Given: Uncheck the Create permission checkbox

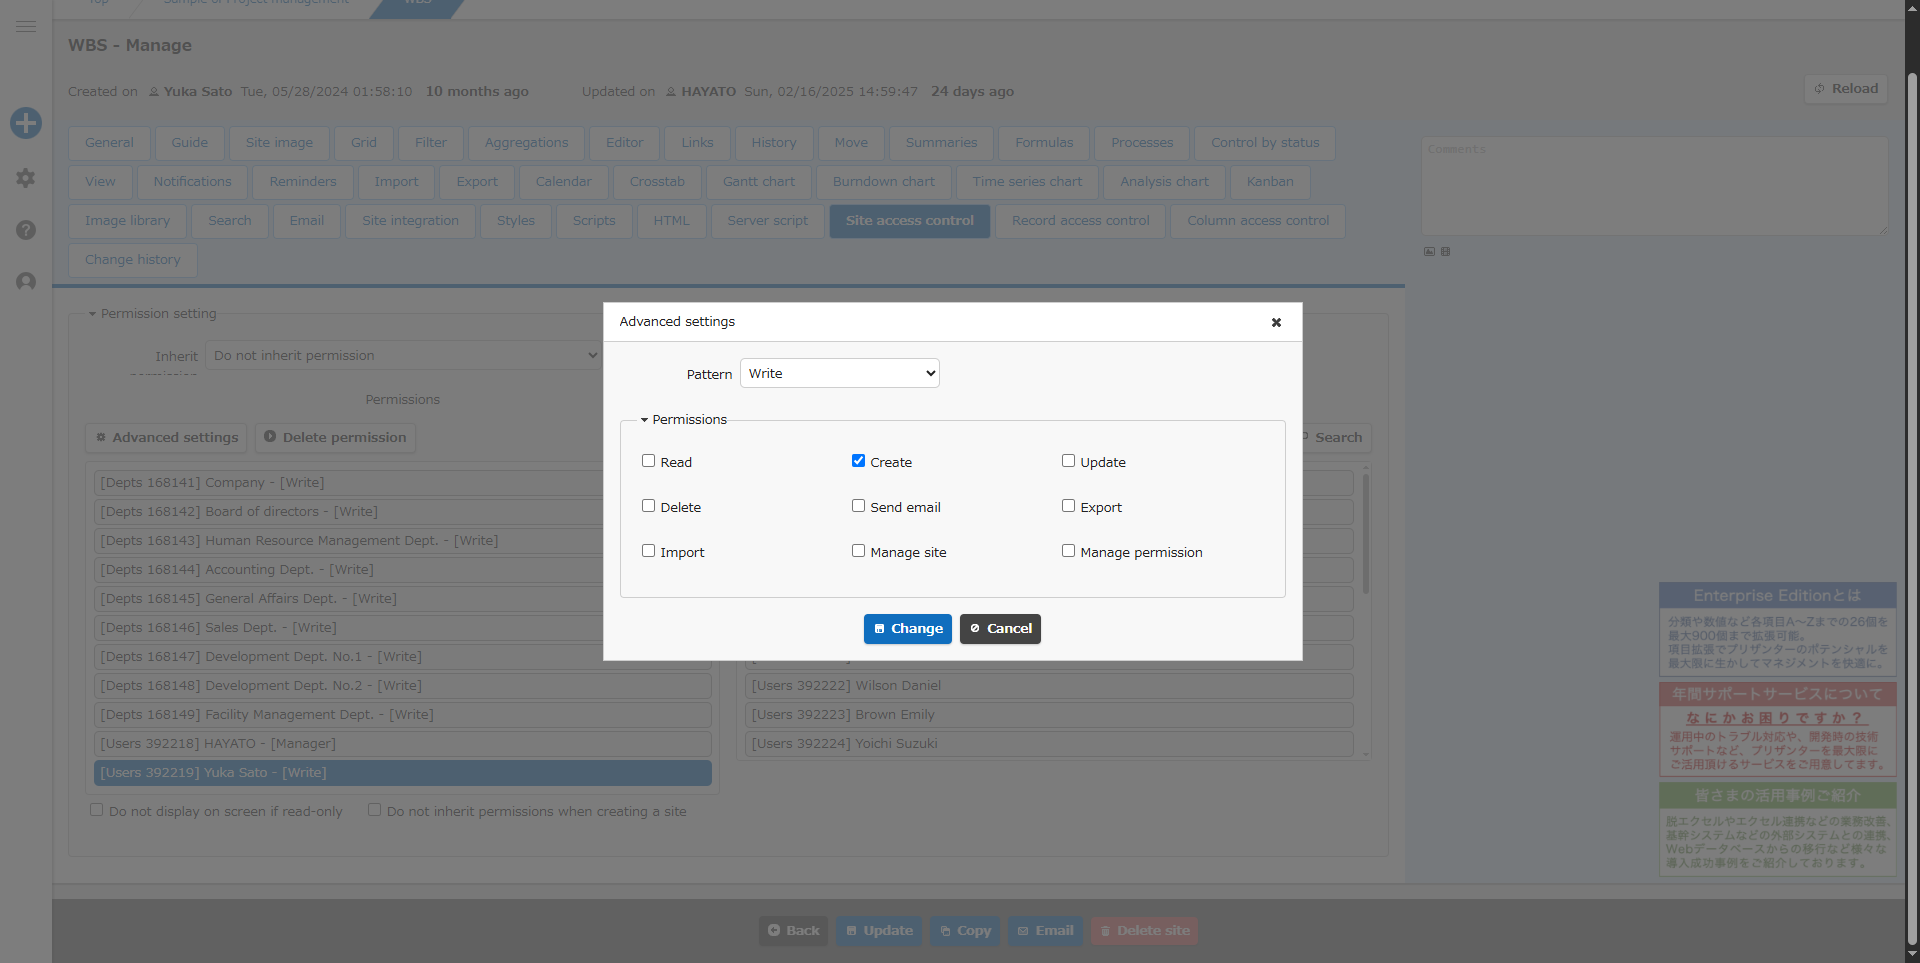Looking at the screenshot, I should coord(858,461).
